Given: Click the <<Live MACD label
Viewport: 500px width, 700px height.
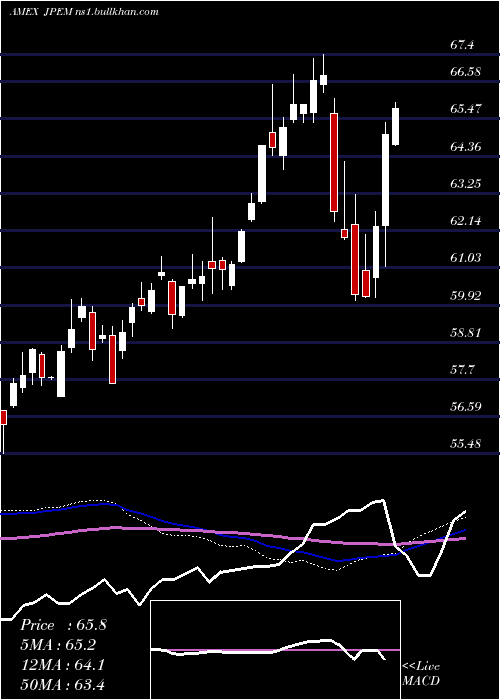Looking at the screenshot, I should coord(421,673).
